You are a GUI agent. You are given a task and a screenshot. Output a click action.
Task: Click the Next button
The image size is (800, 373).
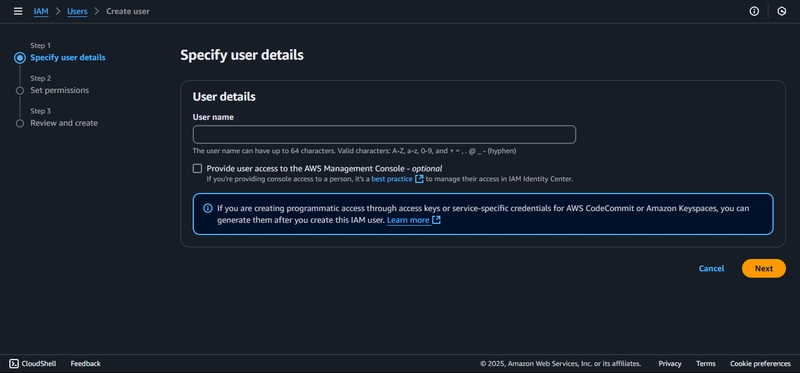(763, 268)
